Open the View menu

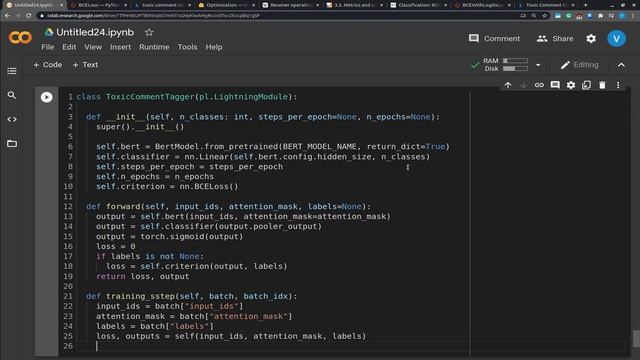(x=93, y=47)
